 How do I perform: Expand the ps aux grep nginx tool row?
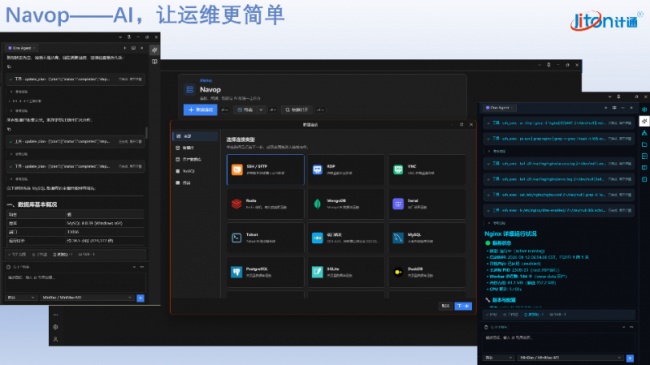click(x=559, y=139)
